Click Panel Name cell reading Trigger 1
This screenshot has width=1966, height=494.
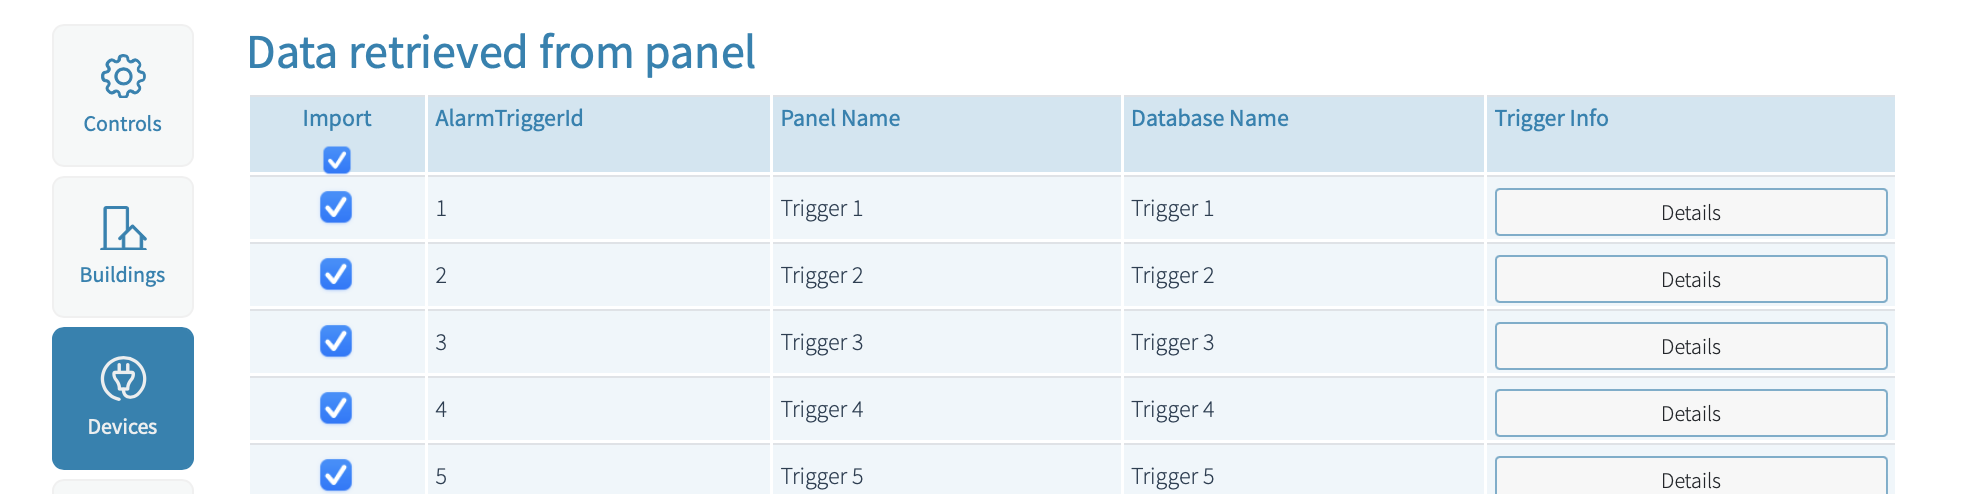(821, 209)
